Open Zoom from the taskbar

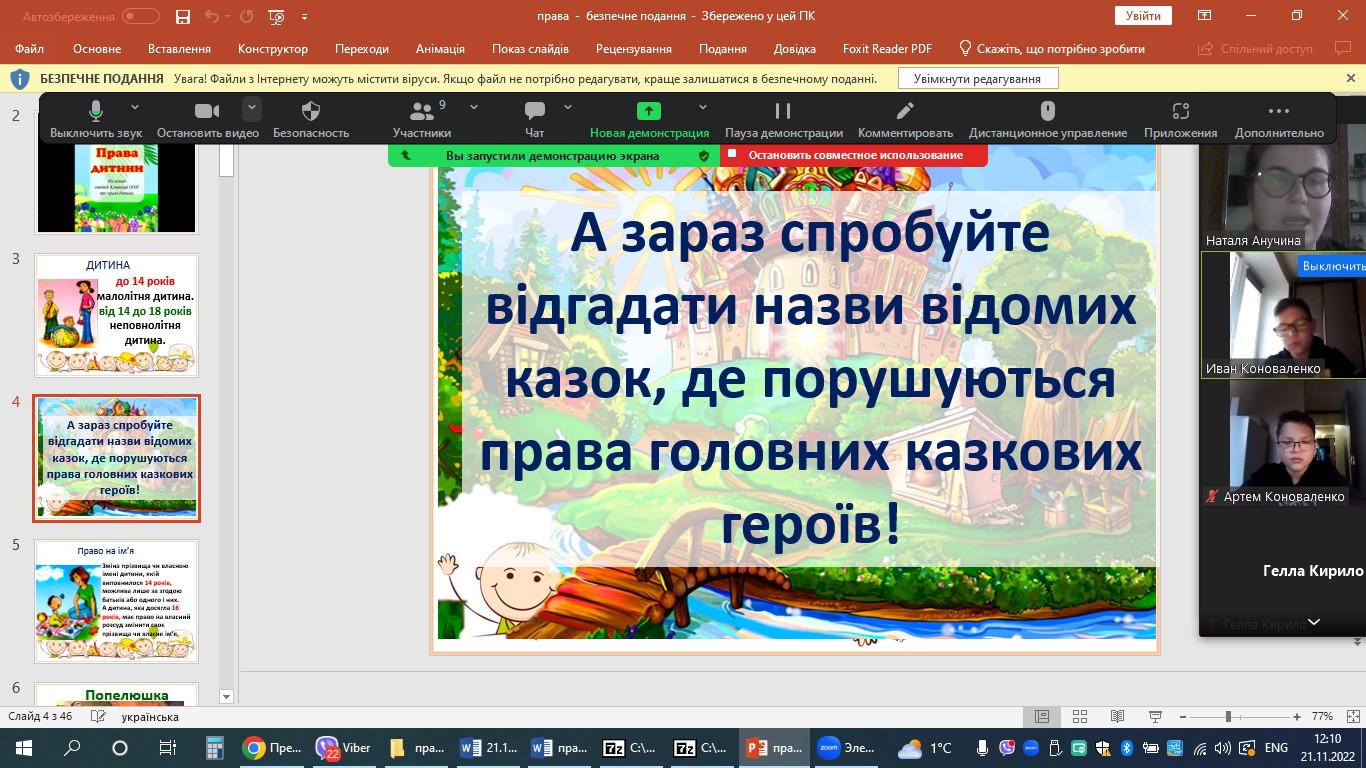(846, 747)
